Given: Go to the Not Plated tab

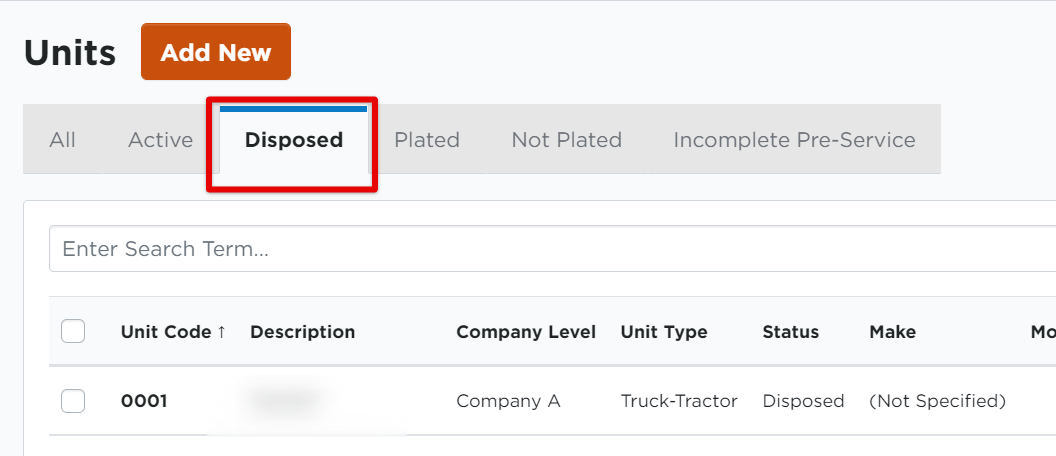Looking at the screenshot, I should 566,140.
